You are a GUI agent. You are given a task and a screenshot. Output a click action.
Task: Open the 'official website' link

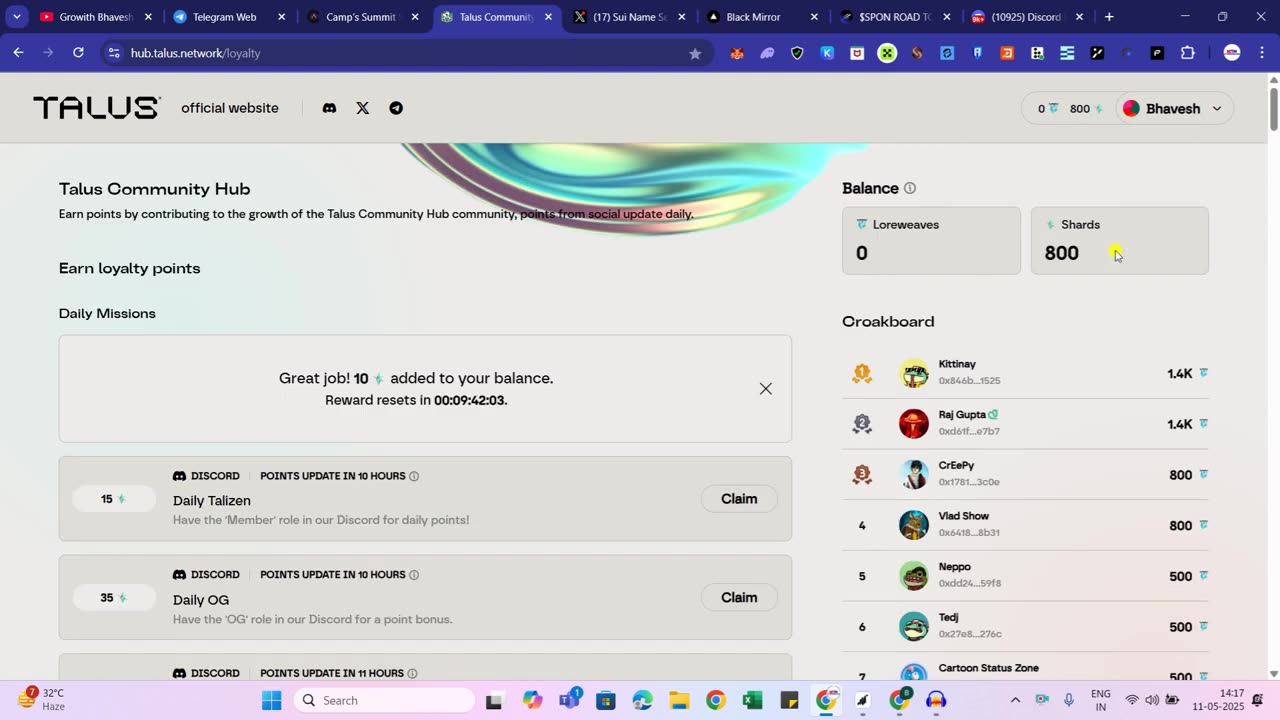pos(230,108)
